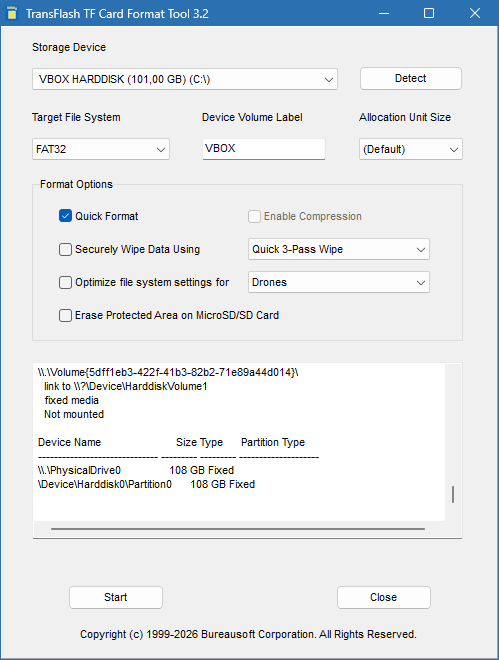Image resolution: width=499 pixels, height=660 pixels.
Task: Click the Start button
Action: click(116, 597)
